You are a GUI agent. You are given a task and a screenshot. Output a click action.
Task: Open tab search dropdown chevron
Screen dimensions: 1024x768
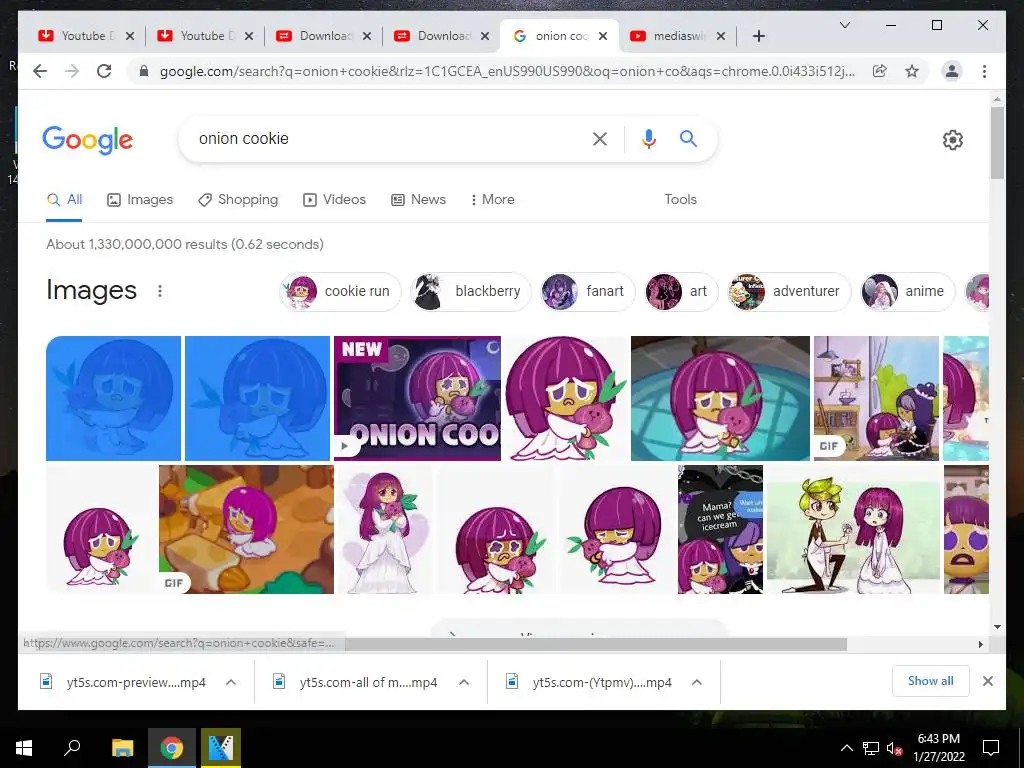[x=844, y=25]
